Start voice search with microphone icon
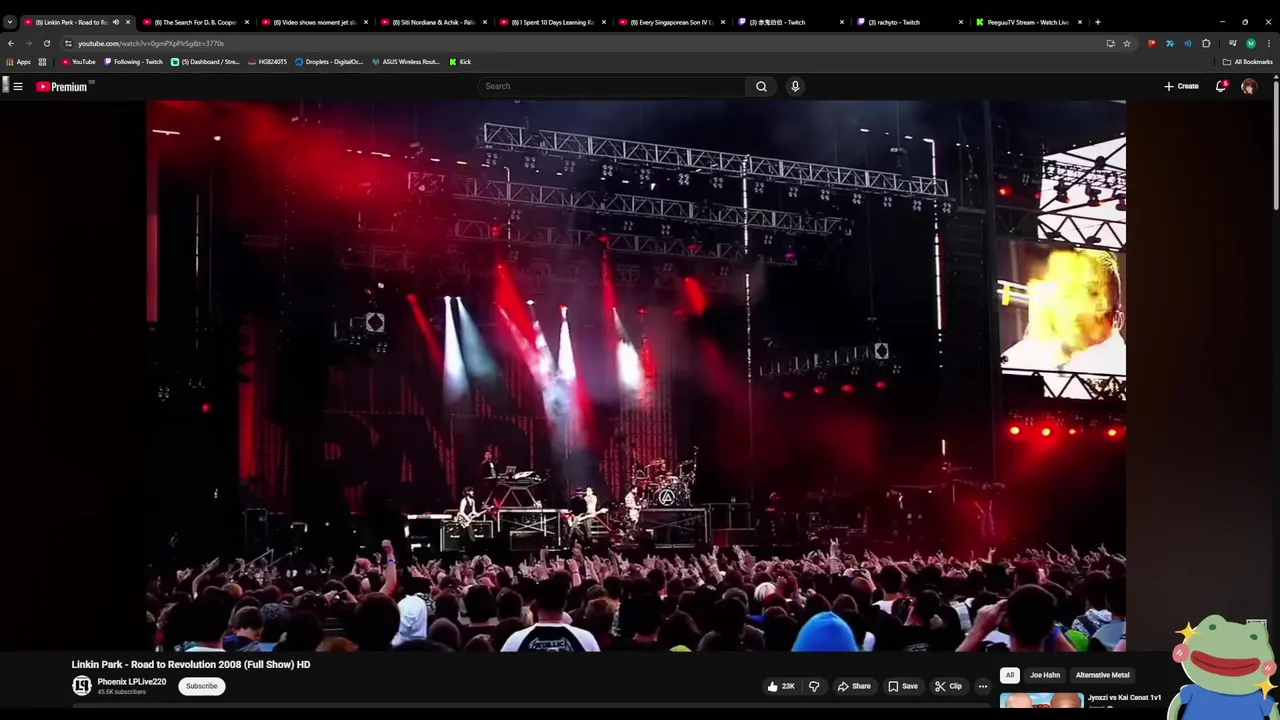This screenshot has width=1280, height=720. click(x=795, y=86)
